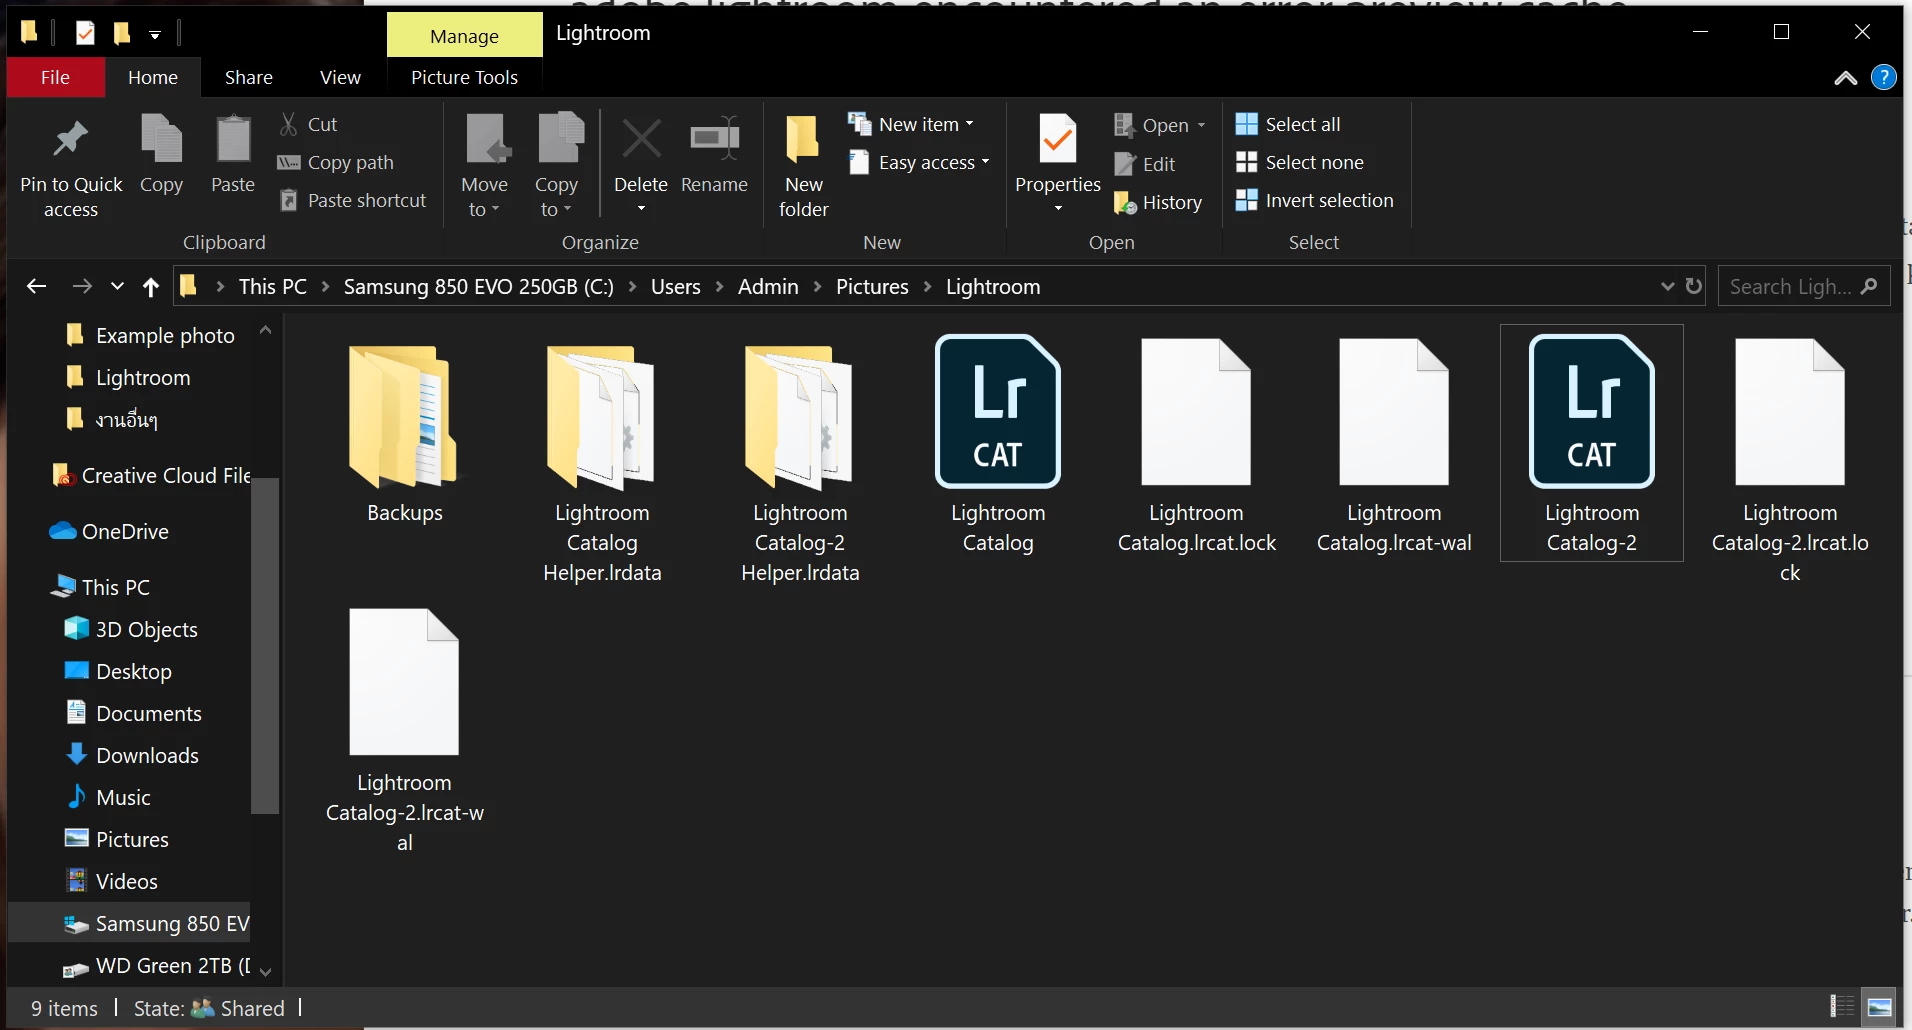
Task: Go back with the Back arrow
Action: pyautogui.click(x=37, y=287)
